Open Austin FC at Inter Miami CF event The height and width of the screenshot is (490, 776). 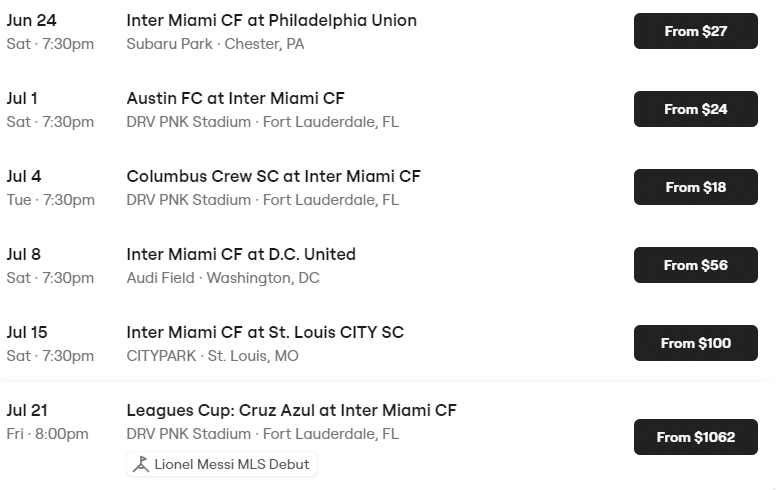[235, 98]
